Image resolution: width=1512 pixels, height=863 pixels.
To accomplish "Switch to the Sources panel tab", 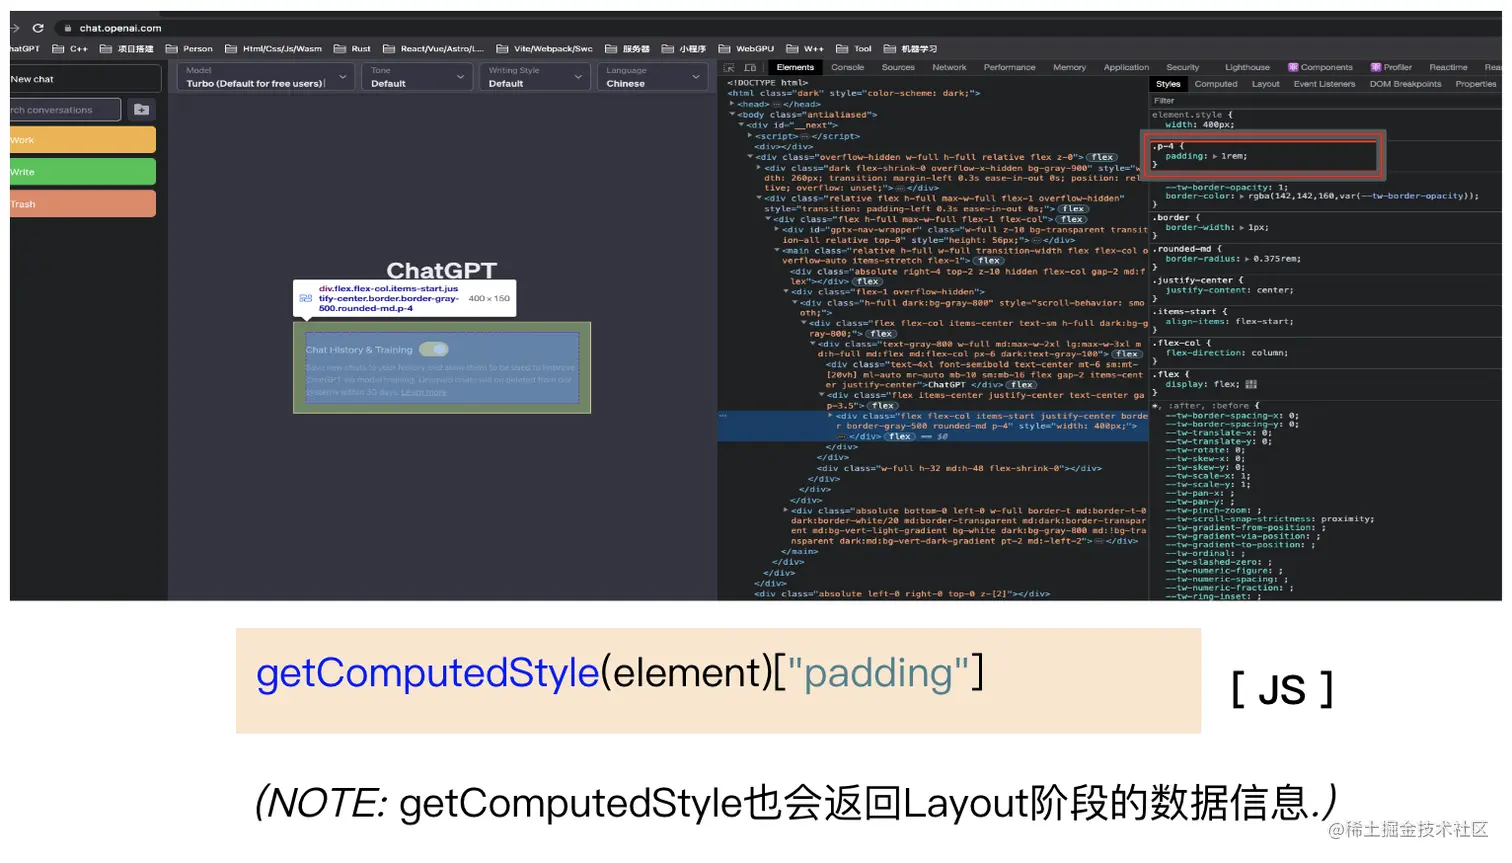I will pyautogui.click(x=898, y=67).
